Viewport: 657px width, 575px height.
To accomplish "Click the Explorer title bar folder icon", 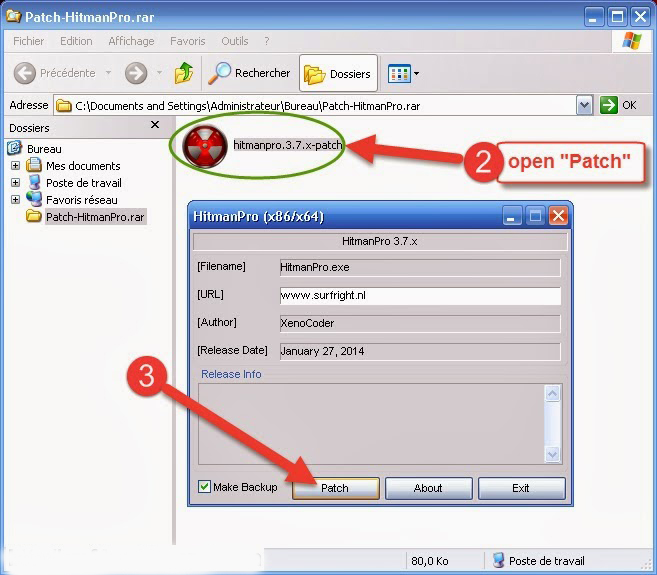I will pyautogui.click(x=13, y=16).
